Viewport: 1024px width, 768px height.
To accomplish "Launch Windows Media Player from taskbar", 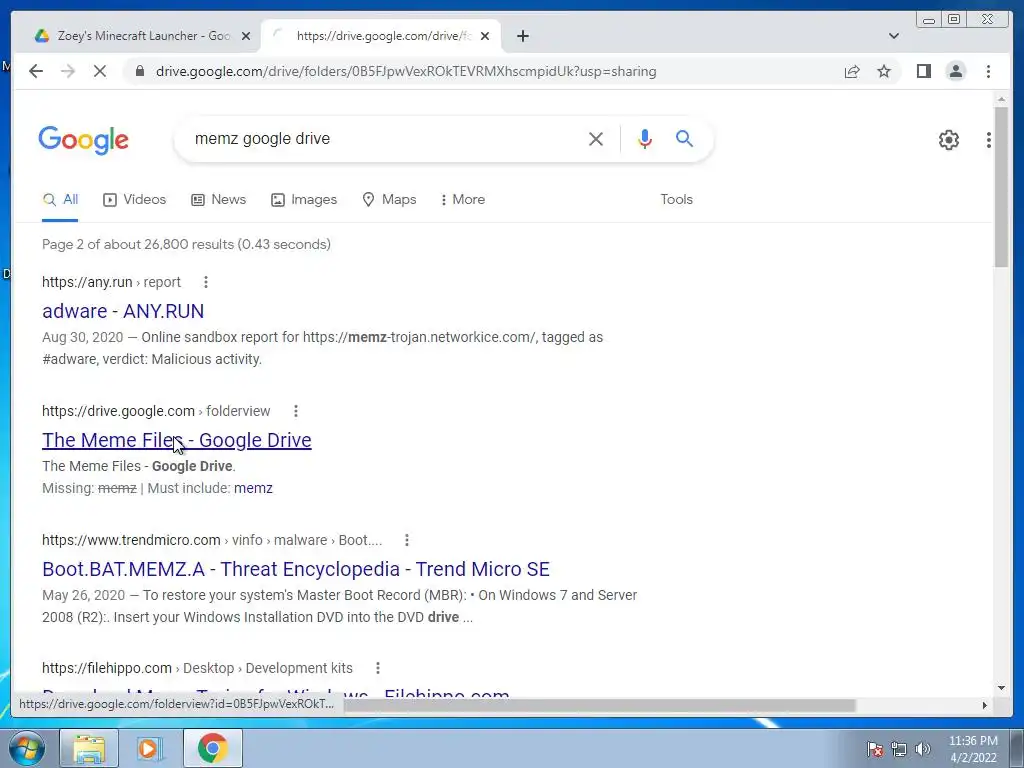I will [x=150, y=748].
